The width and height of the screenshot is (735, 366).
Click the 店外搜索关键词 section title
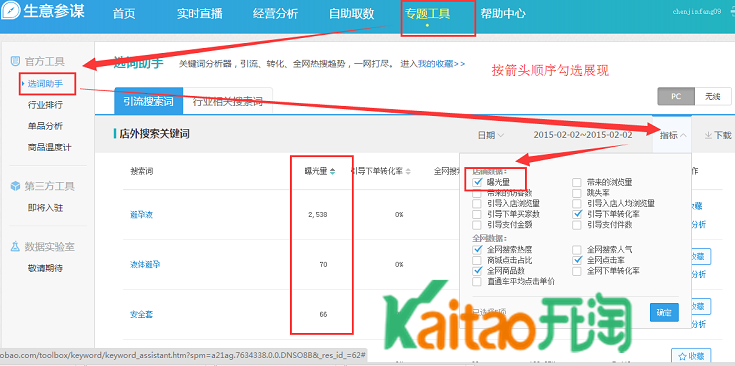coord(154,134)
